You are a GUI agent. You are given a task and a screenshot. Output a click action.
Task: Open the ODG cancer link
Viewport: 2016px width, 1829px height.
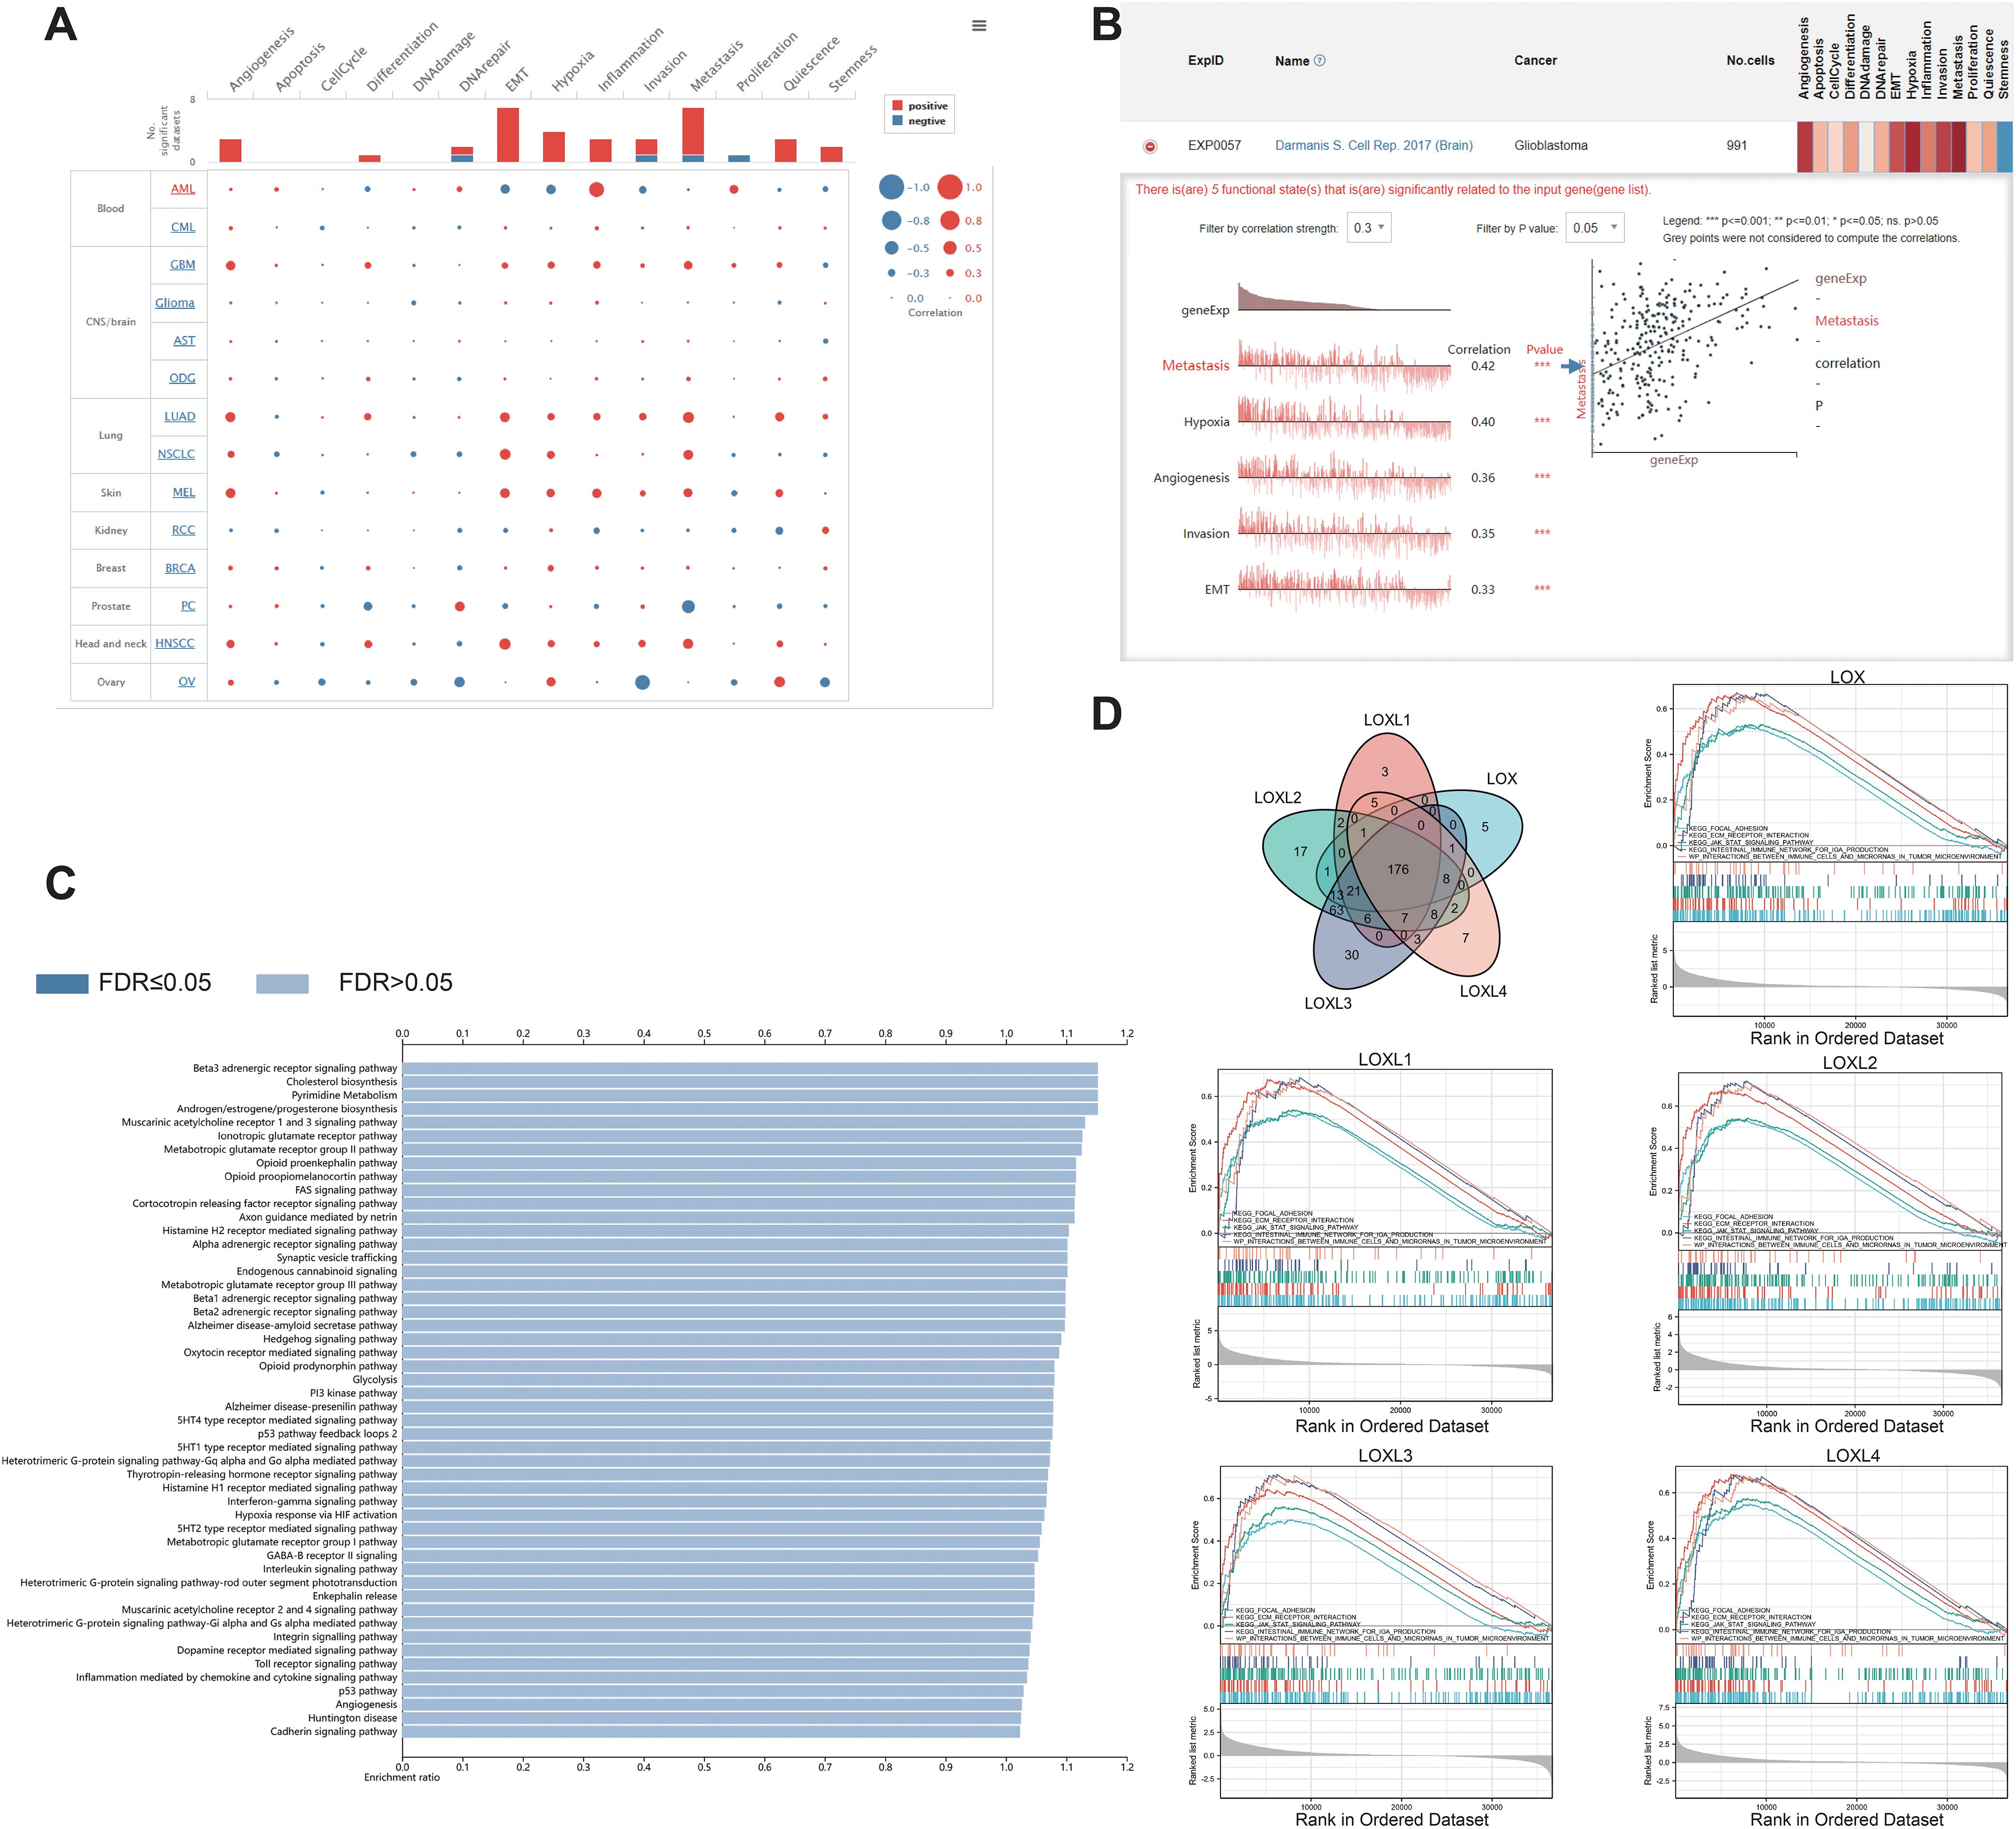click(182, 378)
